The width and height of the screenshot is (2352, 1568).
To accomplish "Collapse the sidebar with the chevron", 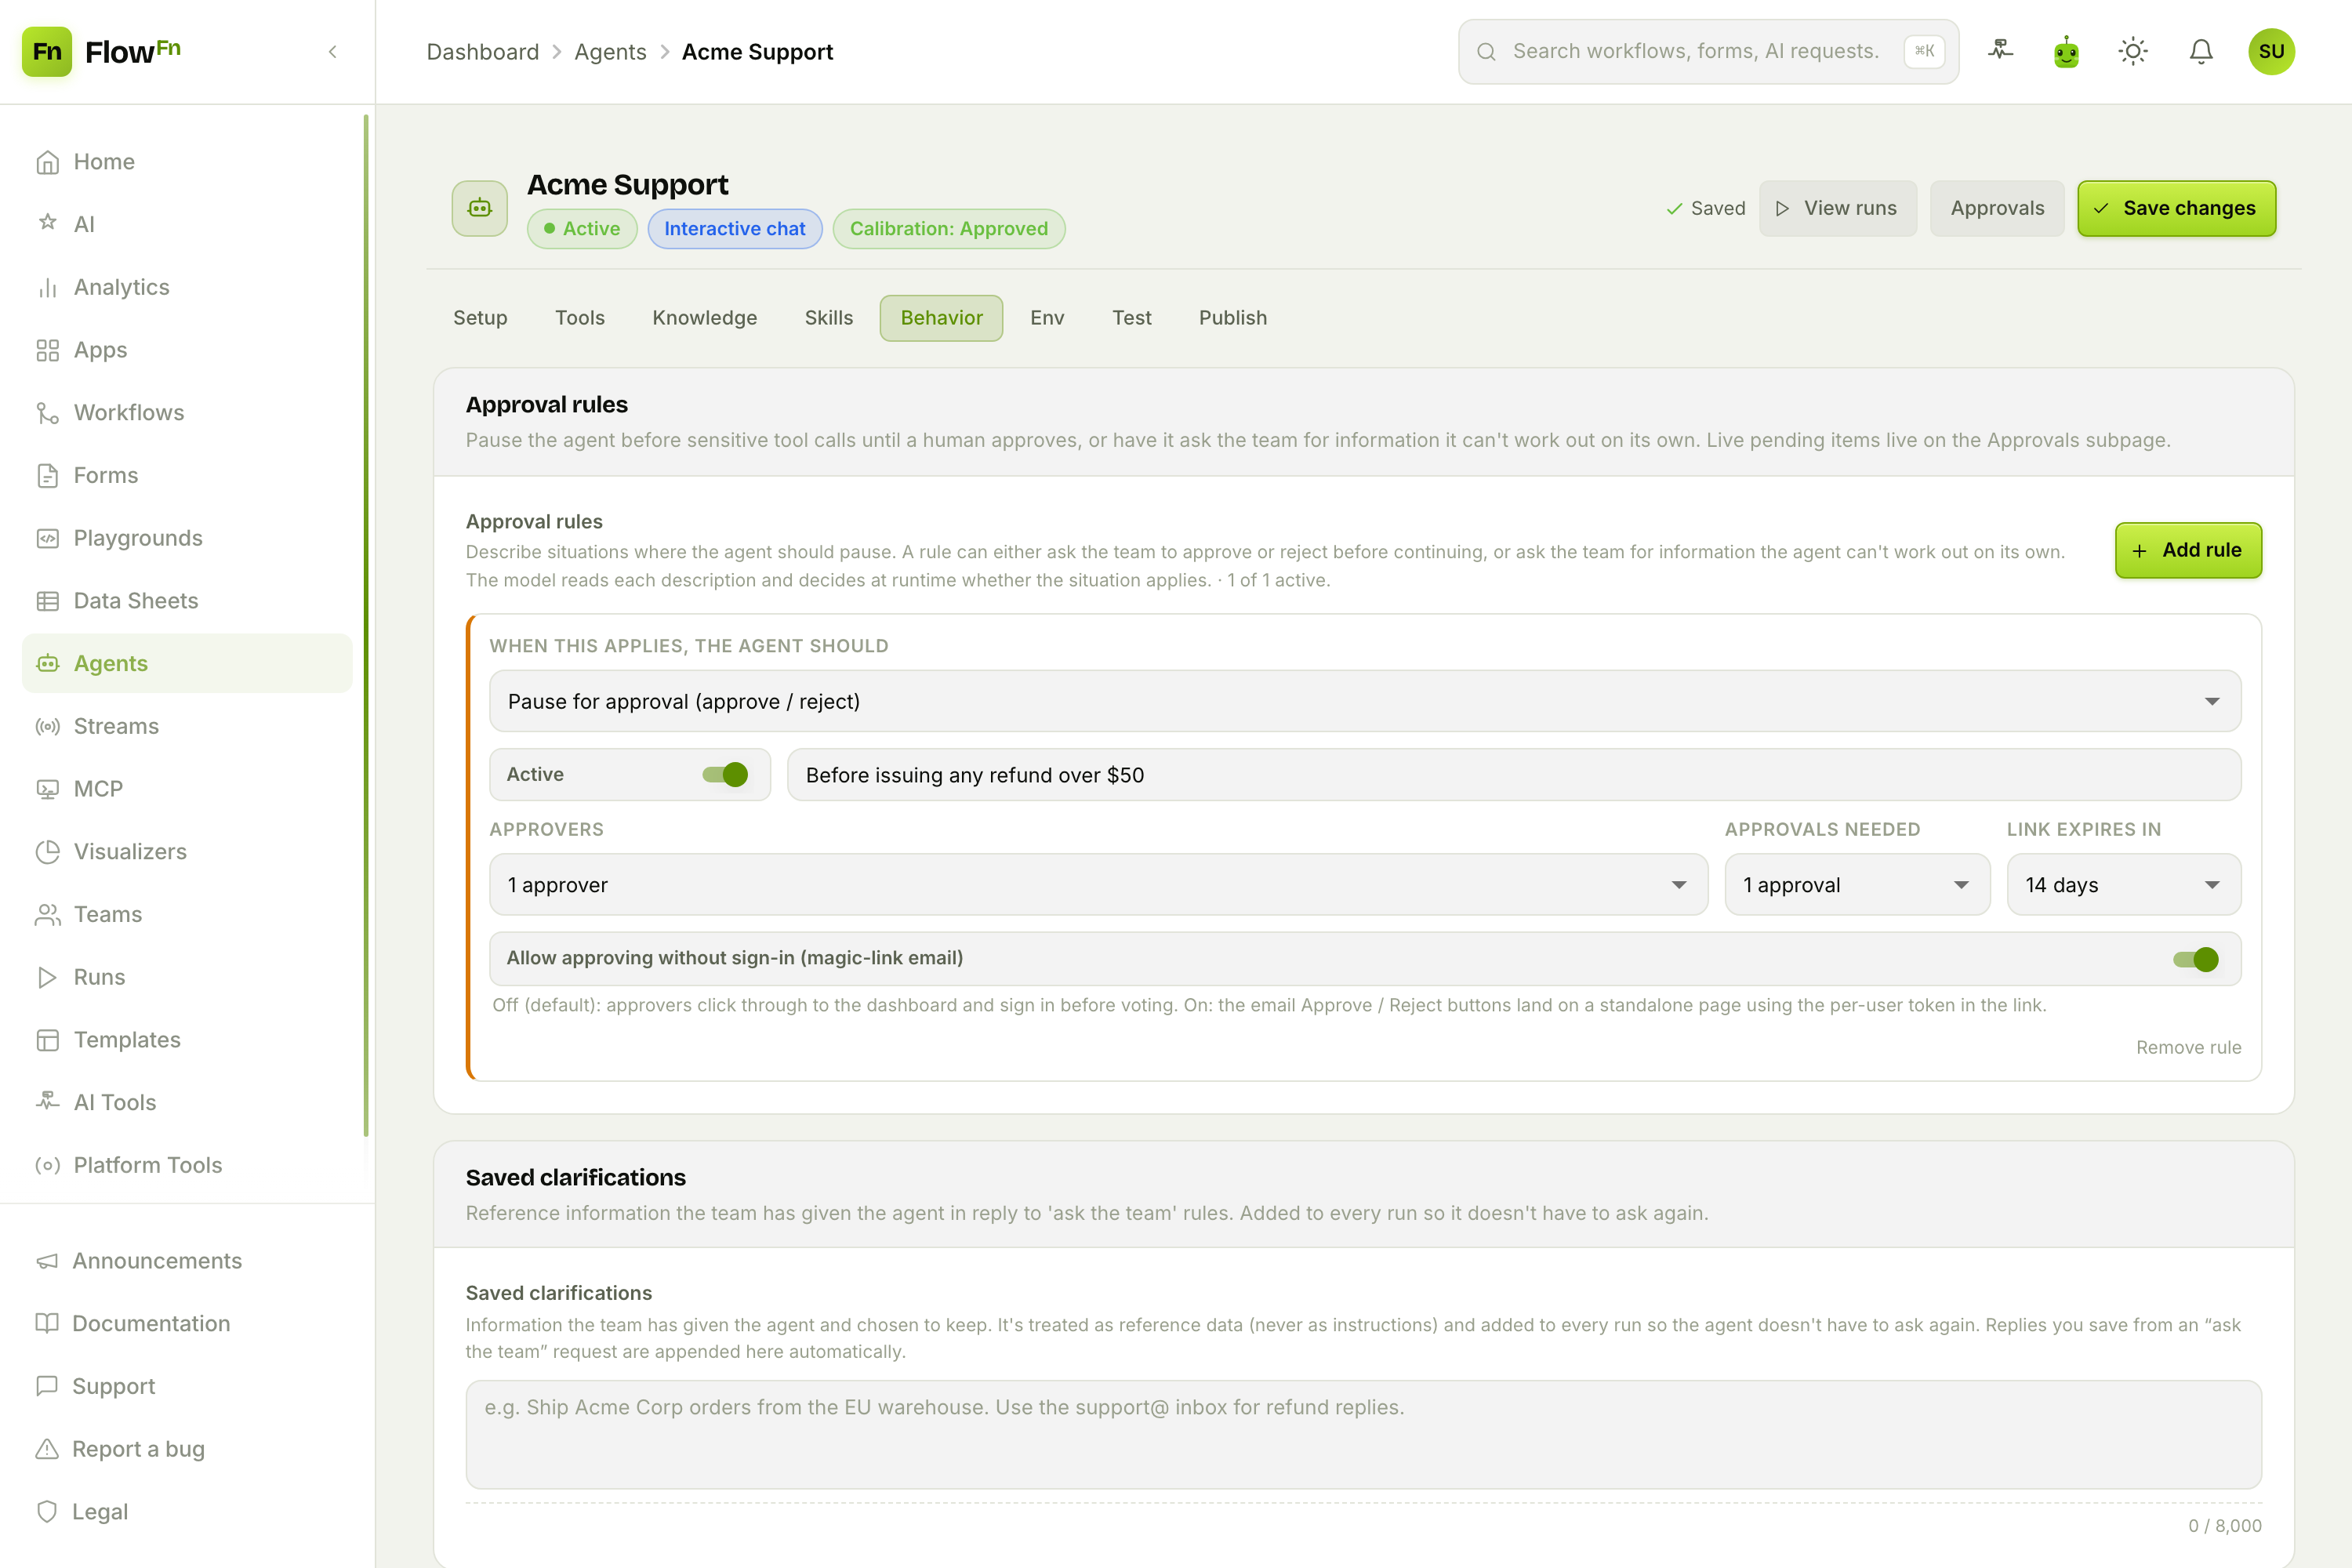I will click(333, 52).
